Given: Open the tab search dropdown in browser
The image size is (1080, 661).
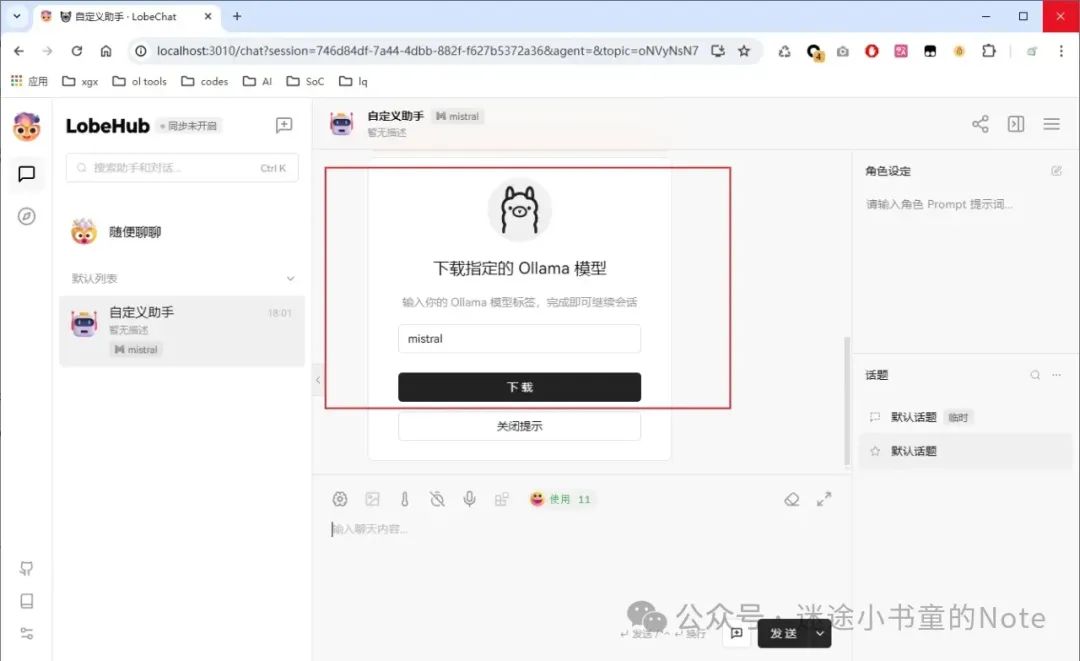Looking at the screenshot, I should tap(17, 16).
